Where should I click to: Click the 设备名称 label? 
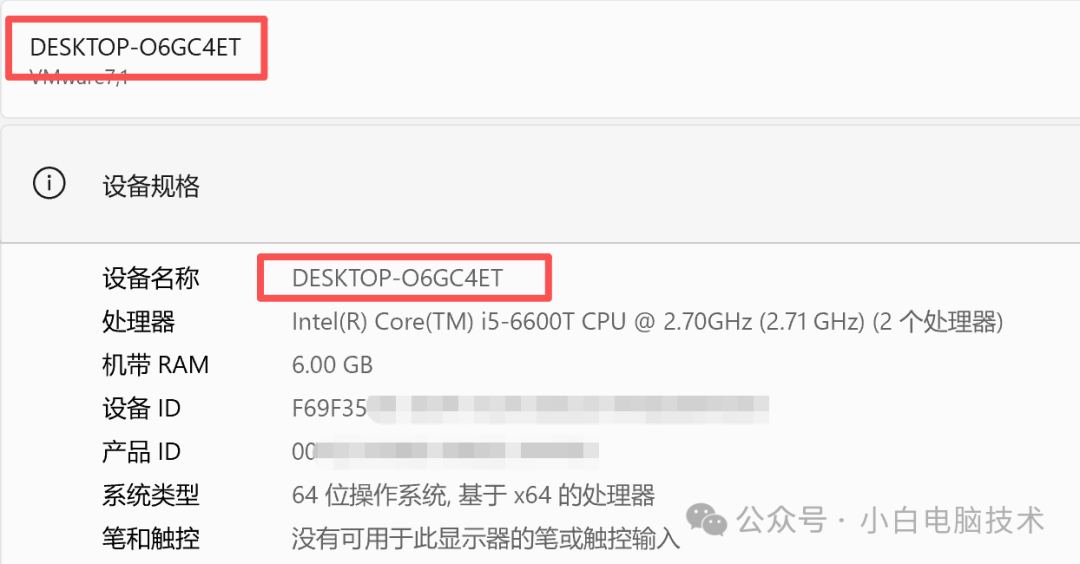[x=151, y=278]
